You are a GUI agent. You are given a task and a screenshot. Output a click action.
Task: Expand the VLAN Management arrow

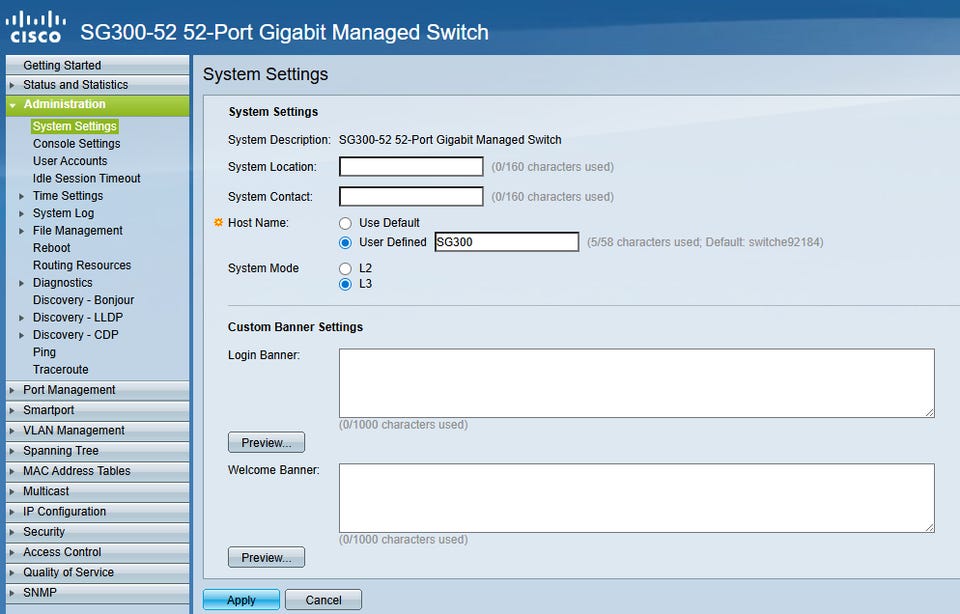click(12, 431)
